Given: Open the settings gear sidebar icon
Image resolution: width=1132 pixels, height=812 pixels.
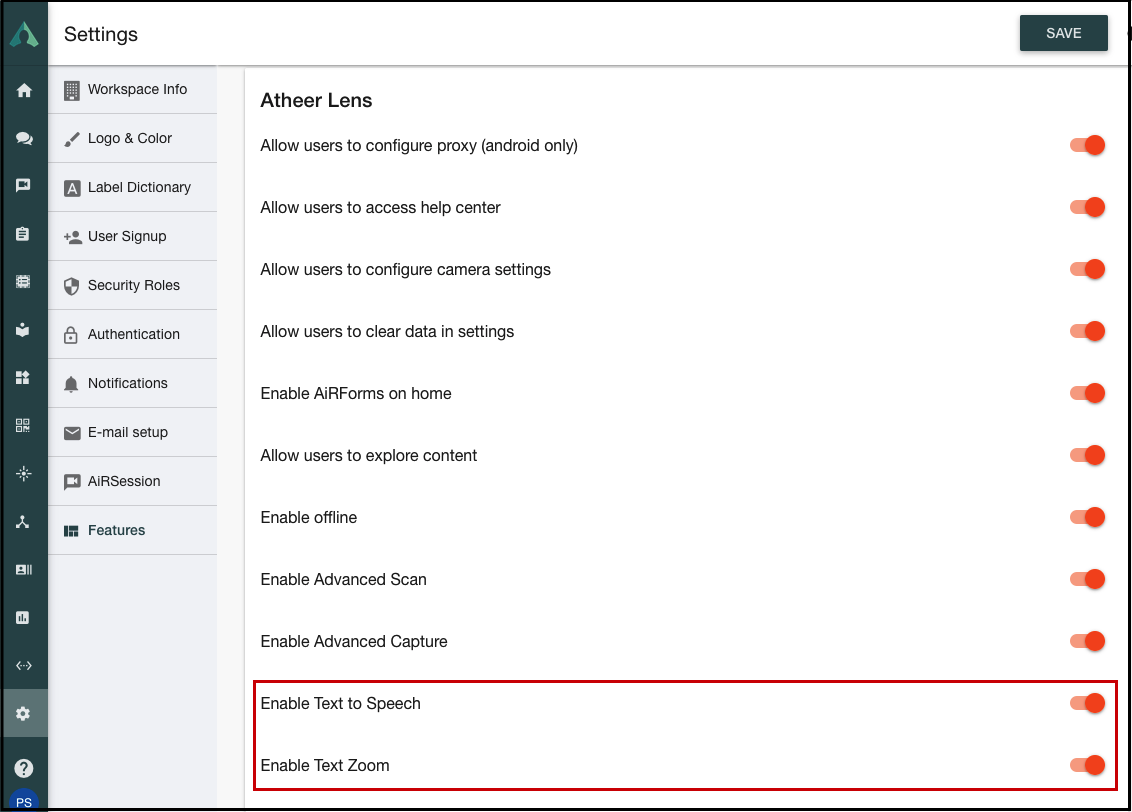Looking at the screenshot, I should click(x=23, y=714).
